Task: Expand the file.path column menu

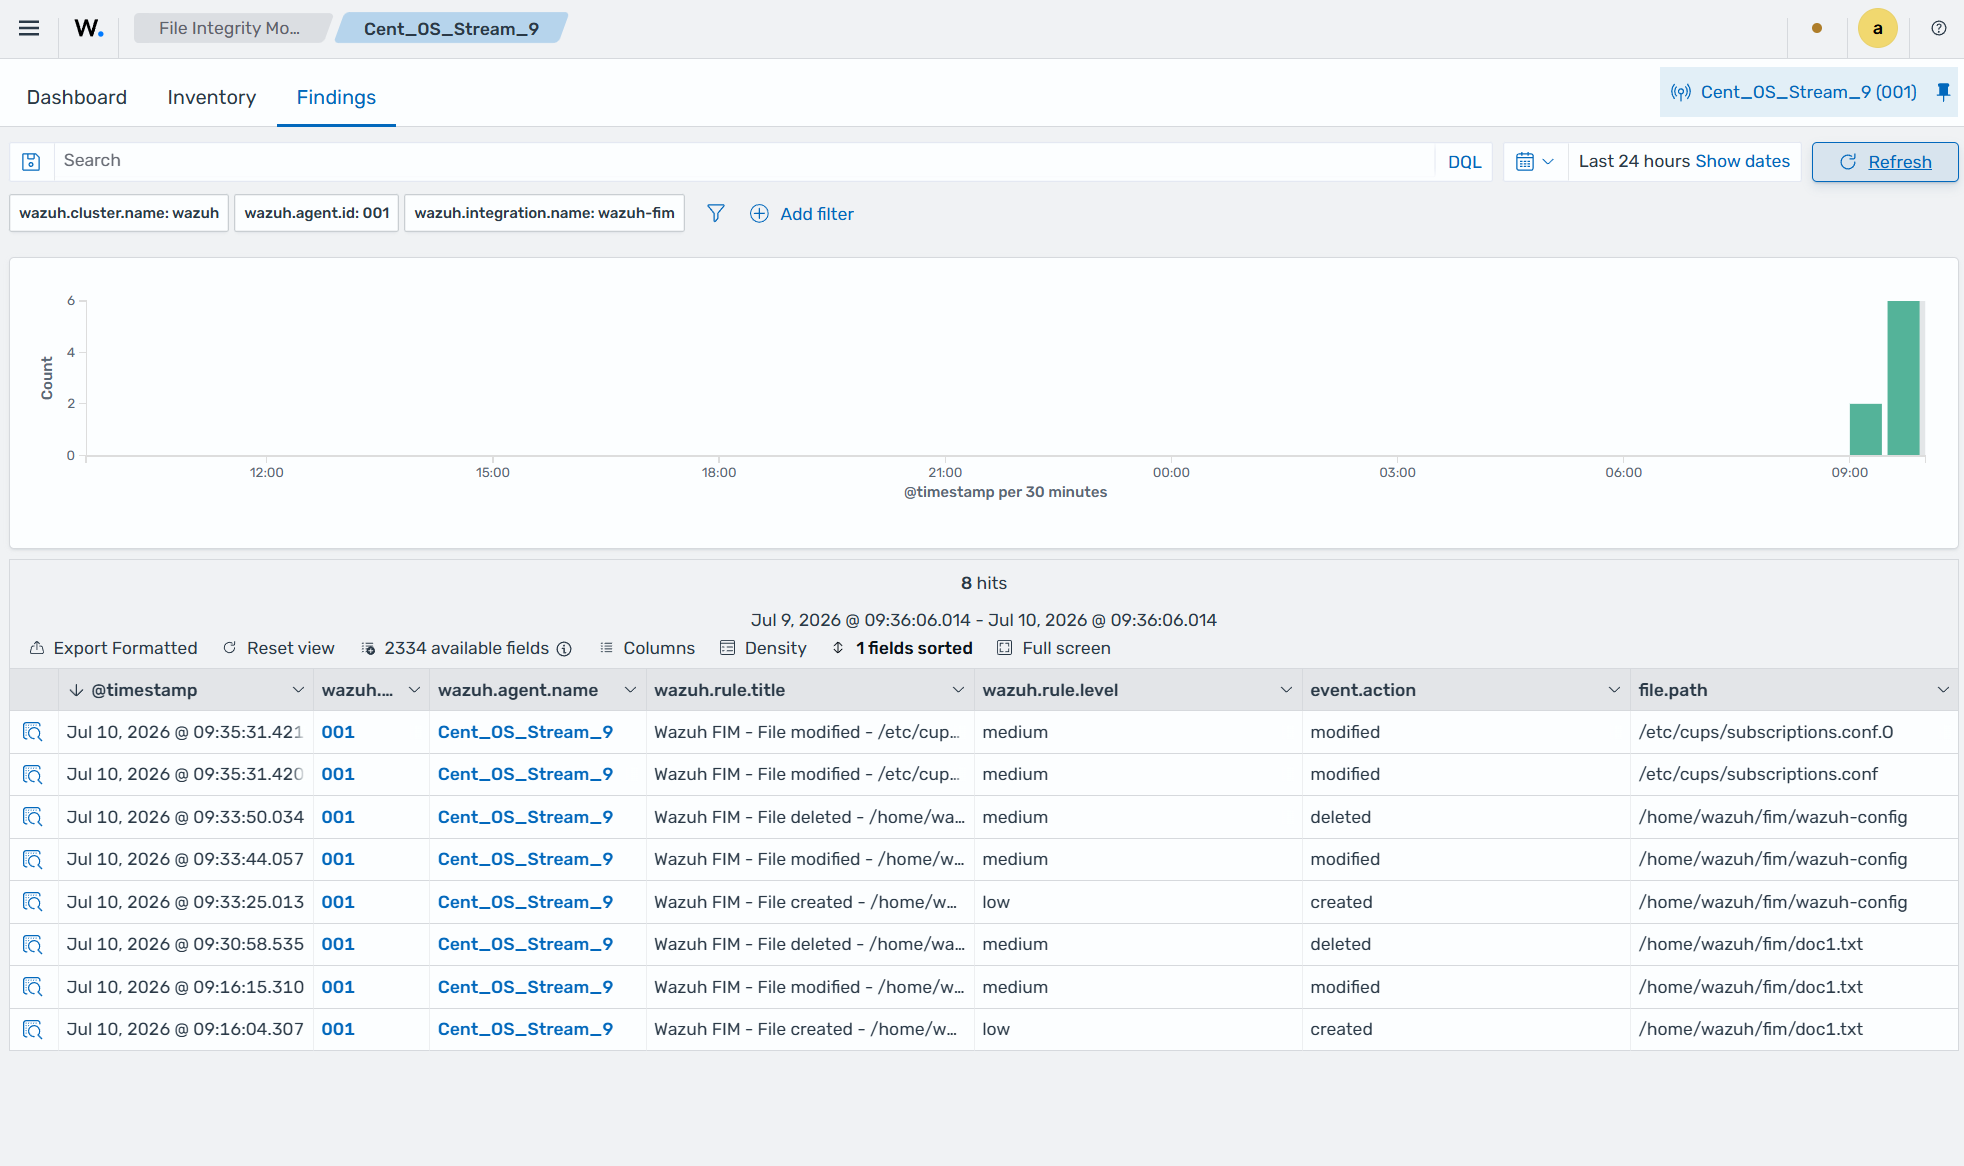Action: tap(1942, 690)
